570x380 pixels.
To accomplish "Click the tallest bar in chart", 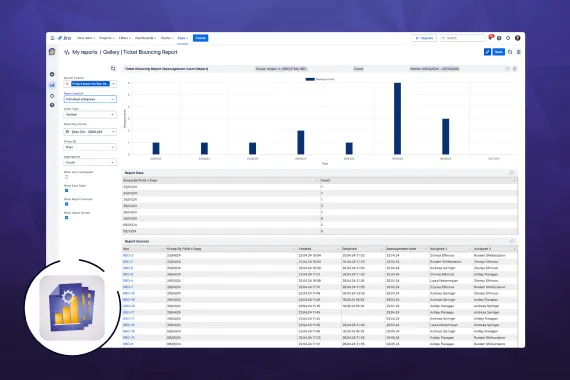I will click(397, 119).
